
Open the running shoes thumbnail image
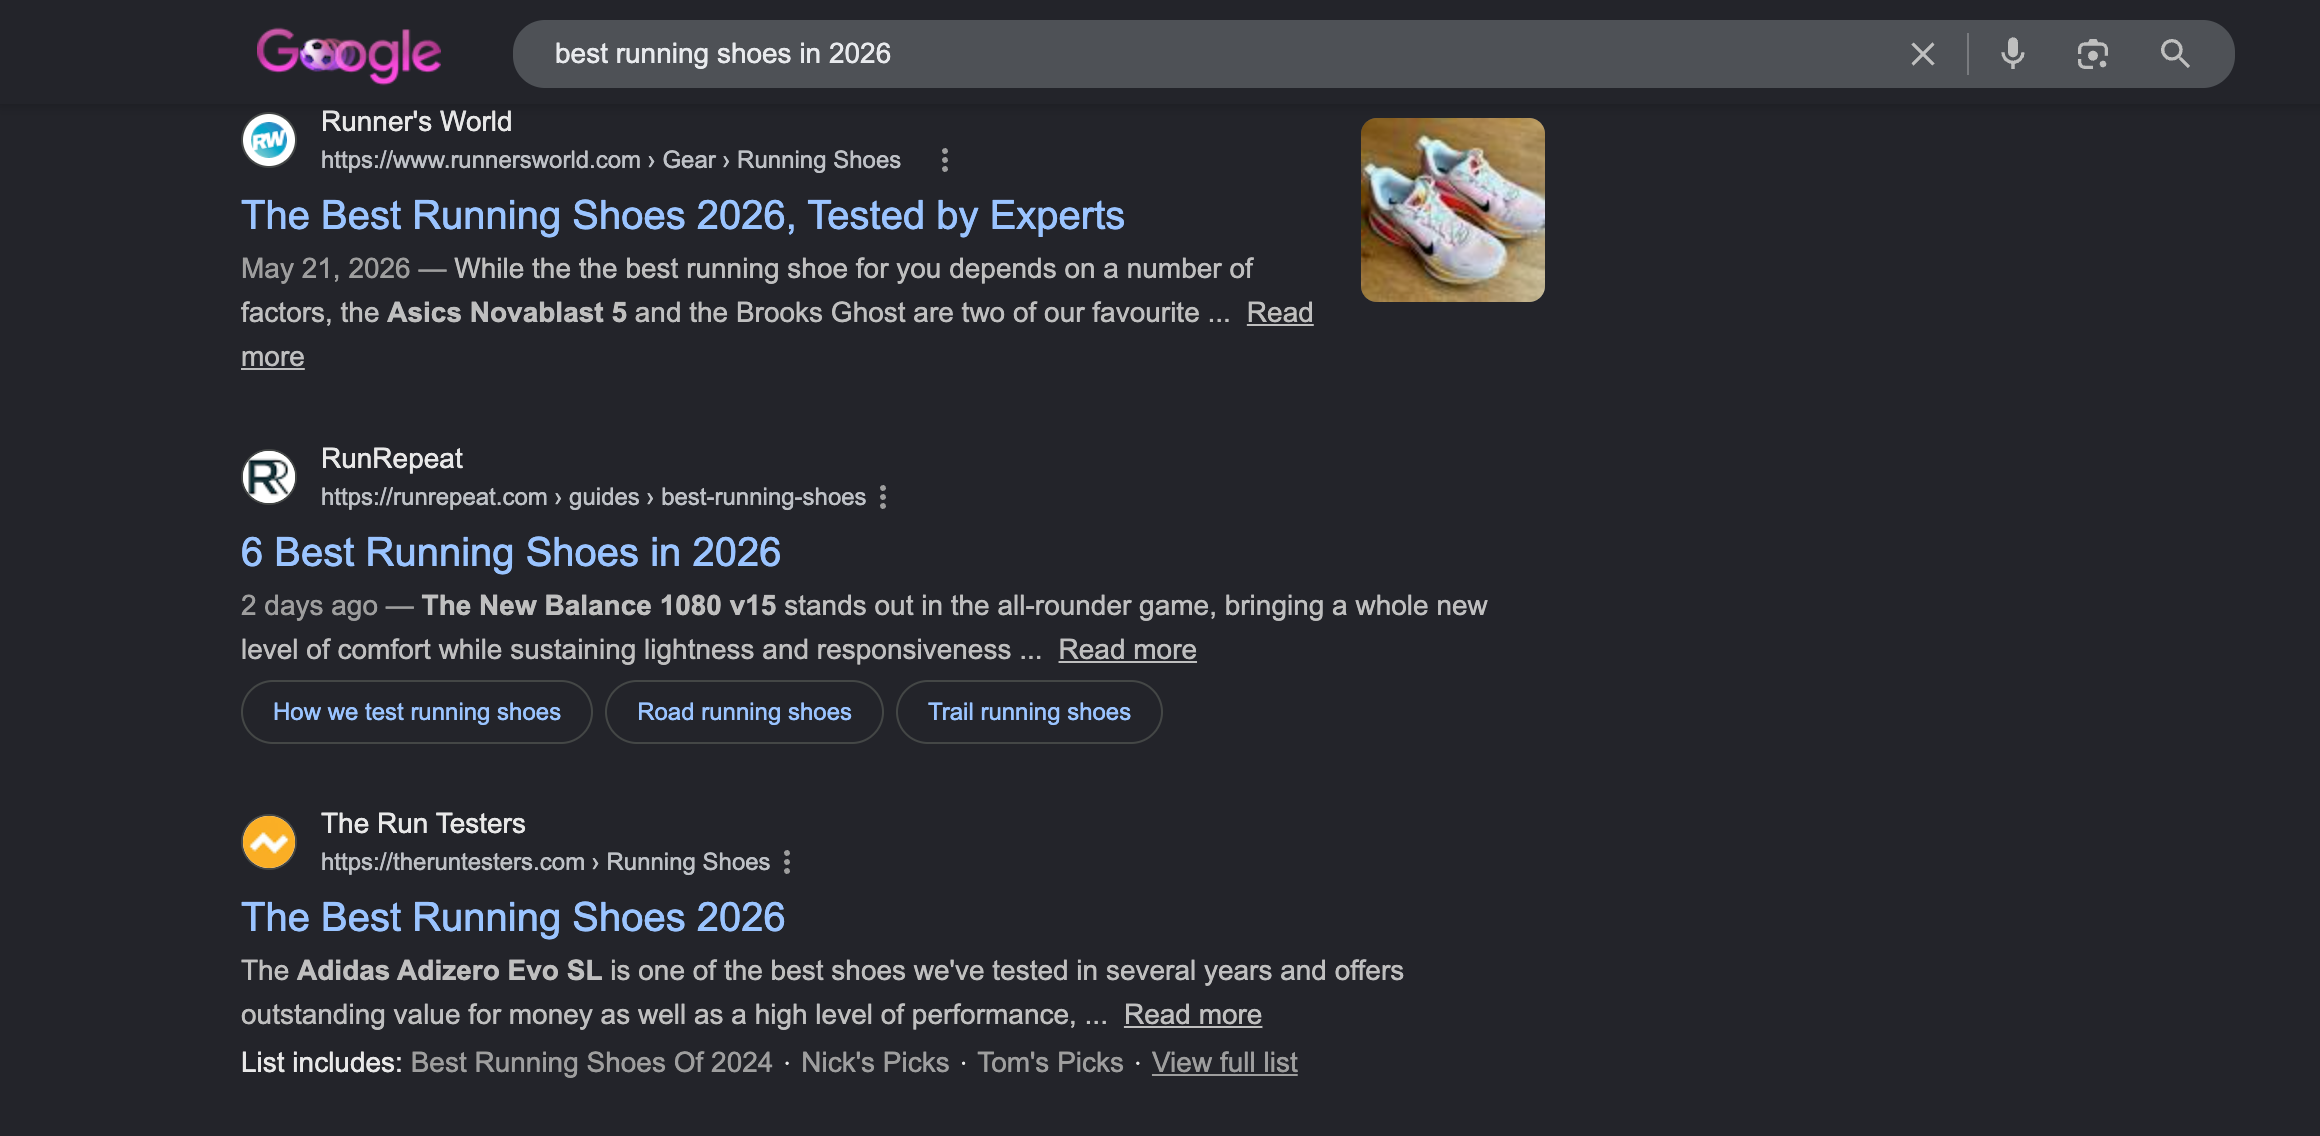click(x=1452, y=210)
